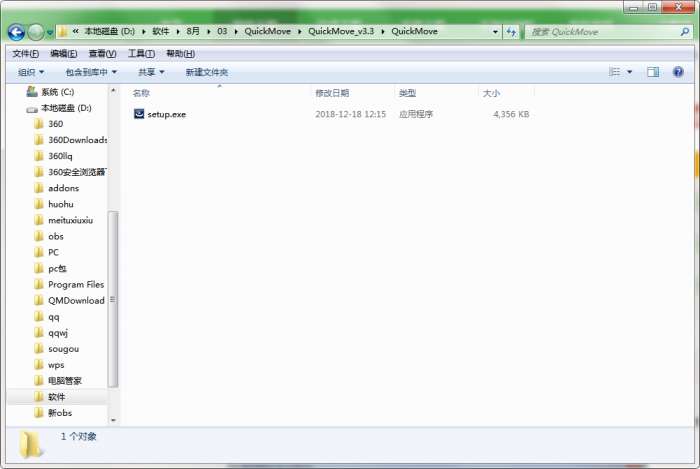The image size is (700, 469).
Task: Select the huohu folder
Action: (54, 204)
